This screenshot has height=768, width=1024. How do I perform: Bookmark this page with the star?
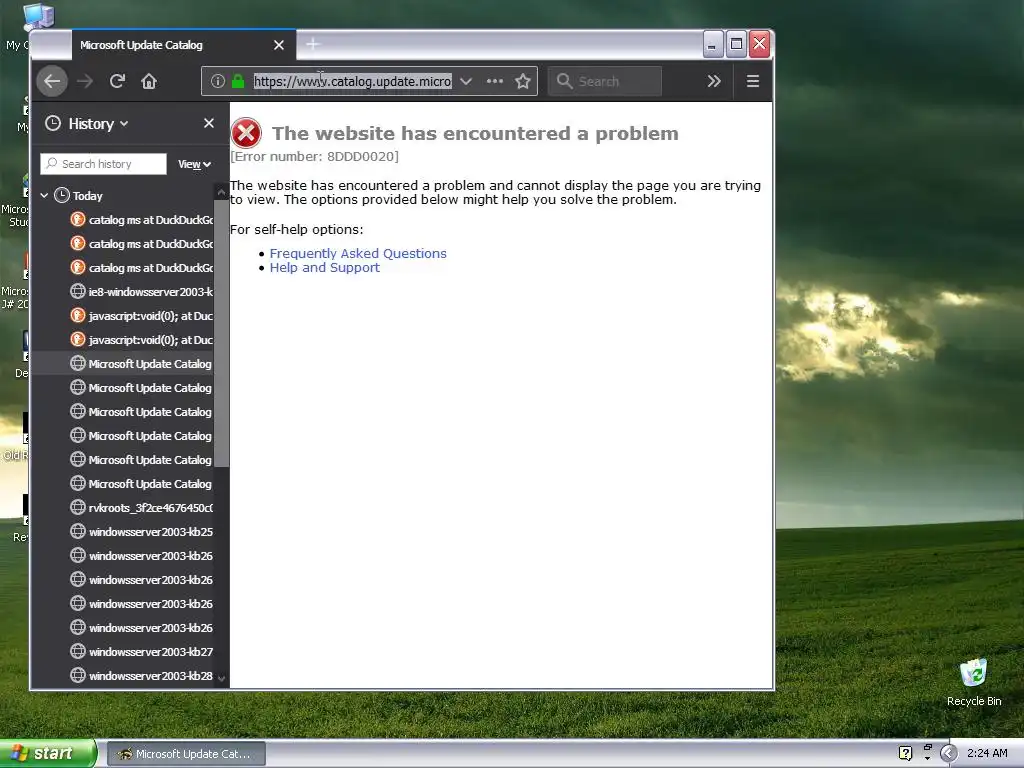[522, 81]
